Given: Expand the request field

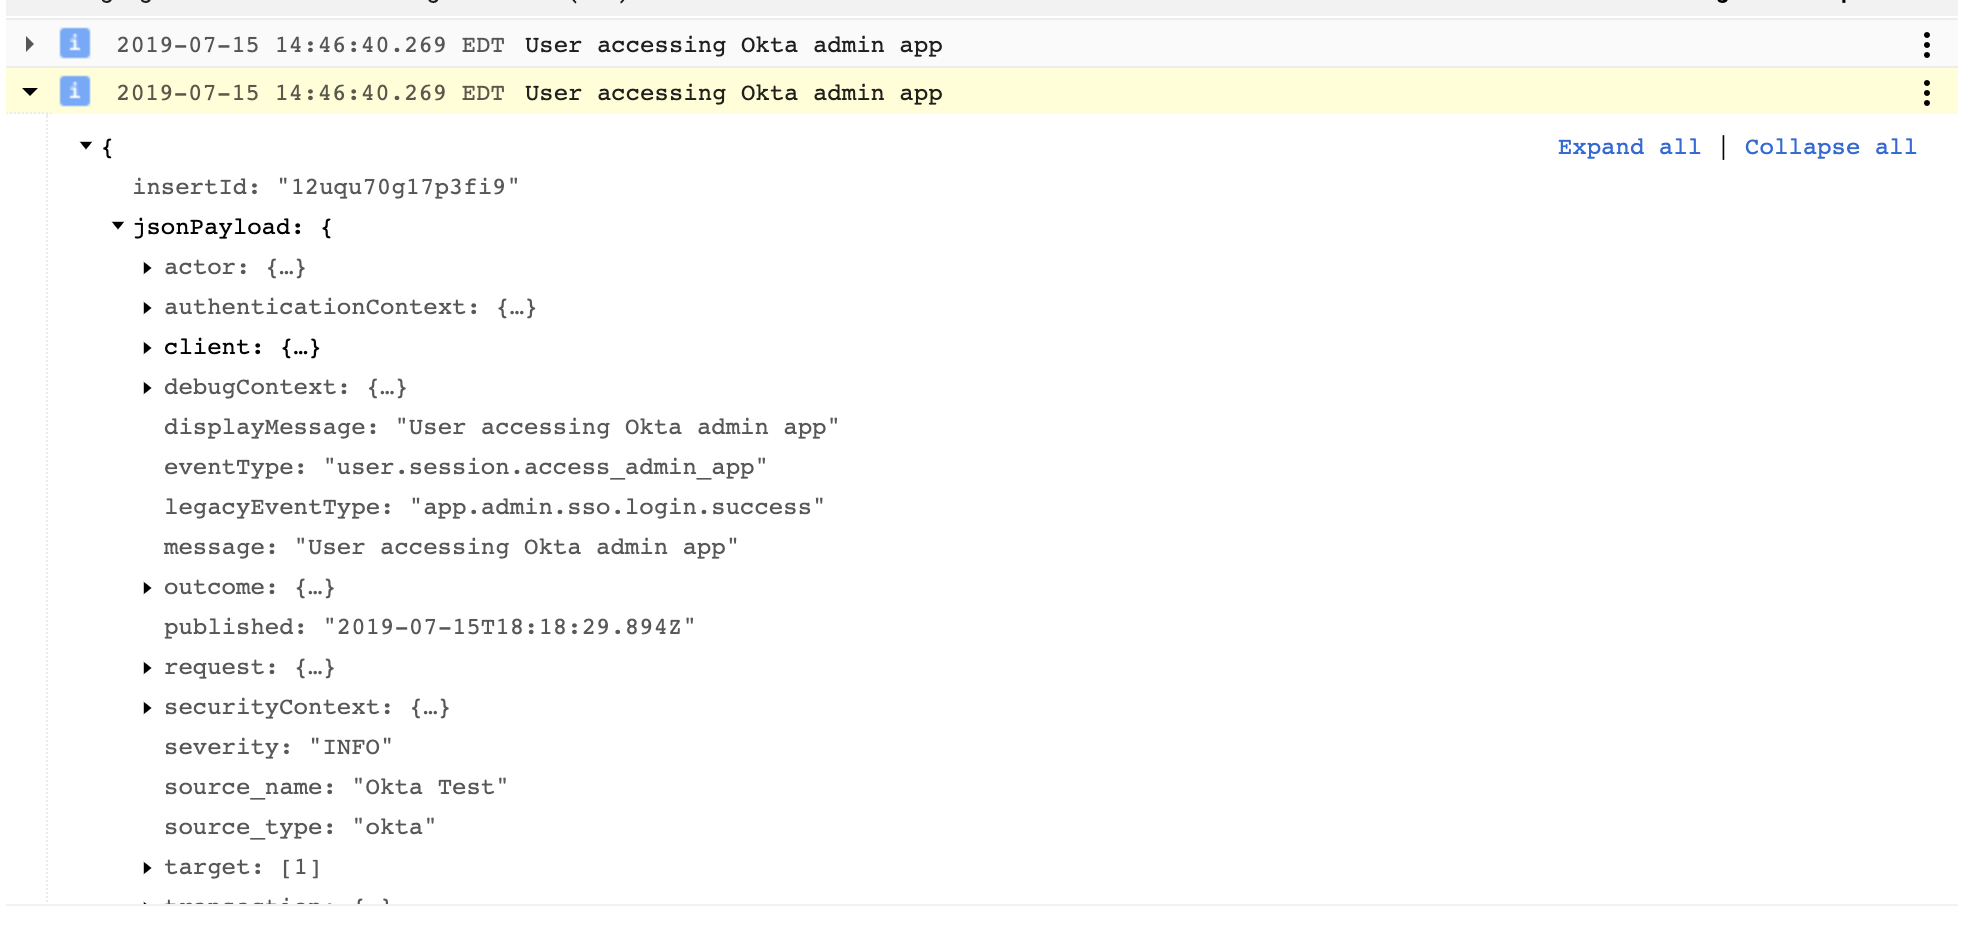Looking at the screenshot, I should coord(147,667).
